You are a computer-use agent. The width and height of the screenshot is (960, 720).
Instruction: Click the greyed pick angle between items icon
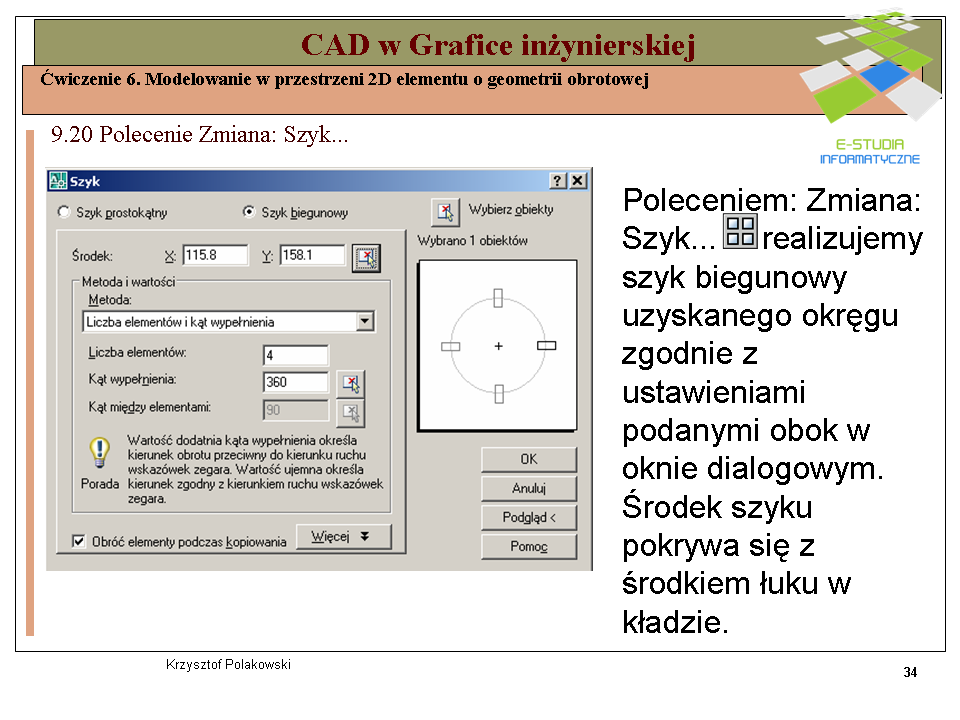pos(350,411)
